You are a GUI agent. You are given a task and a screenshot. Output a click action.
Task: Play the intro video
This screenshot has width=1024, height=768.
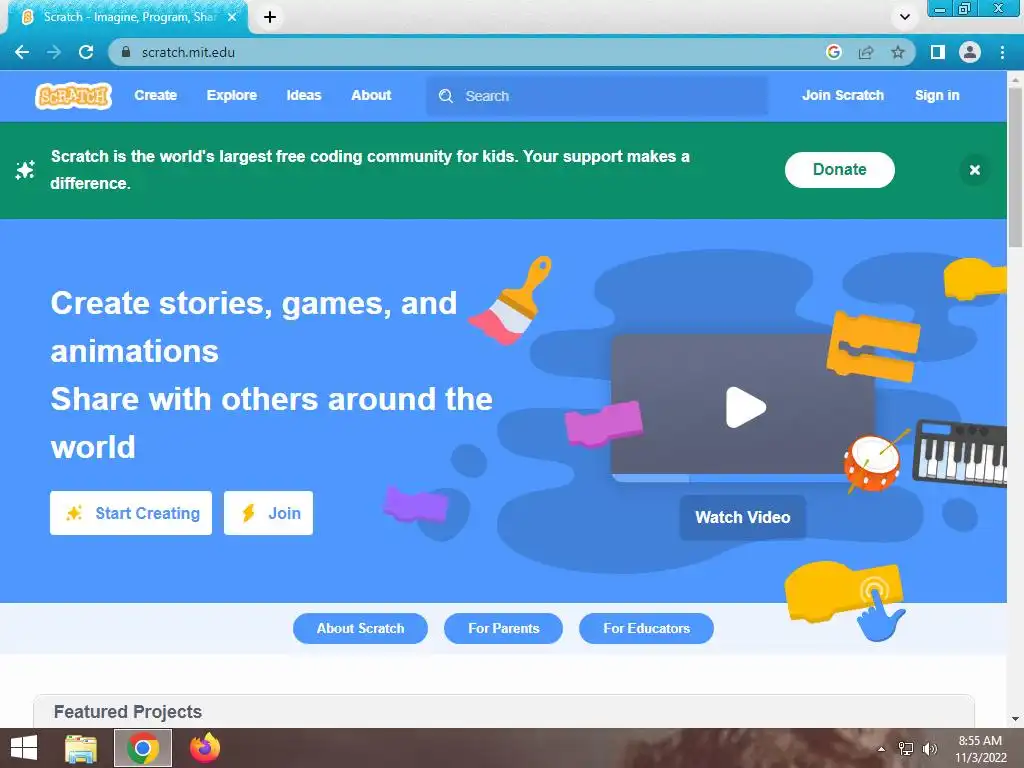[x=745, y=408]
